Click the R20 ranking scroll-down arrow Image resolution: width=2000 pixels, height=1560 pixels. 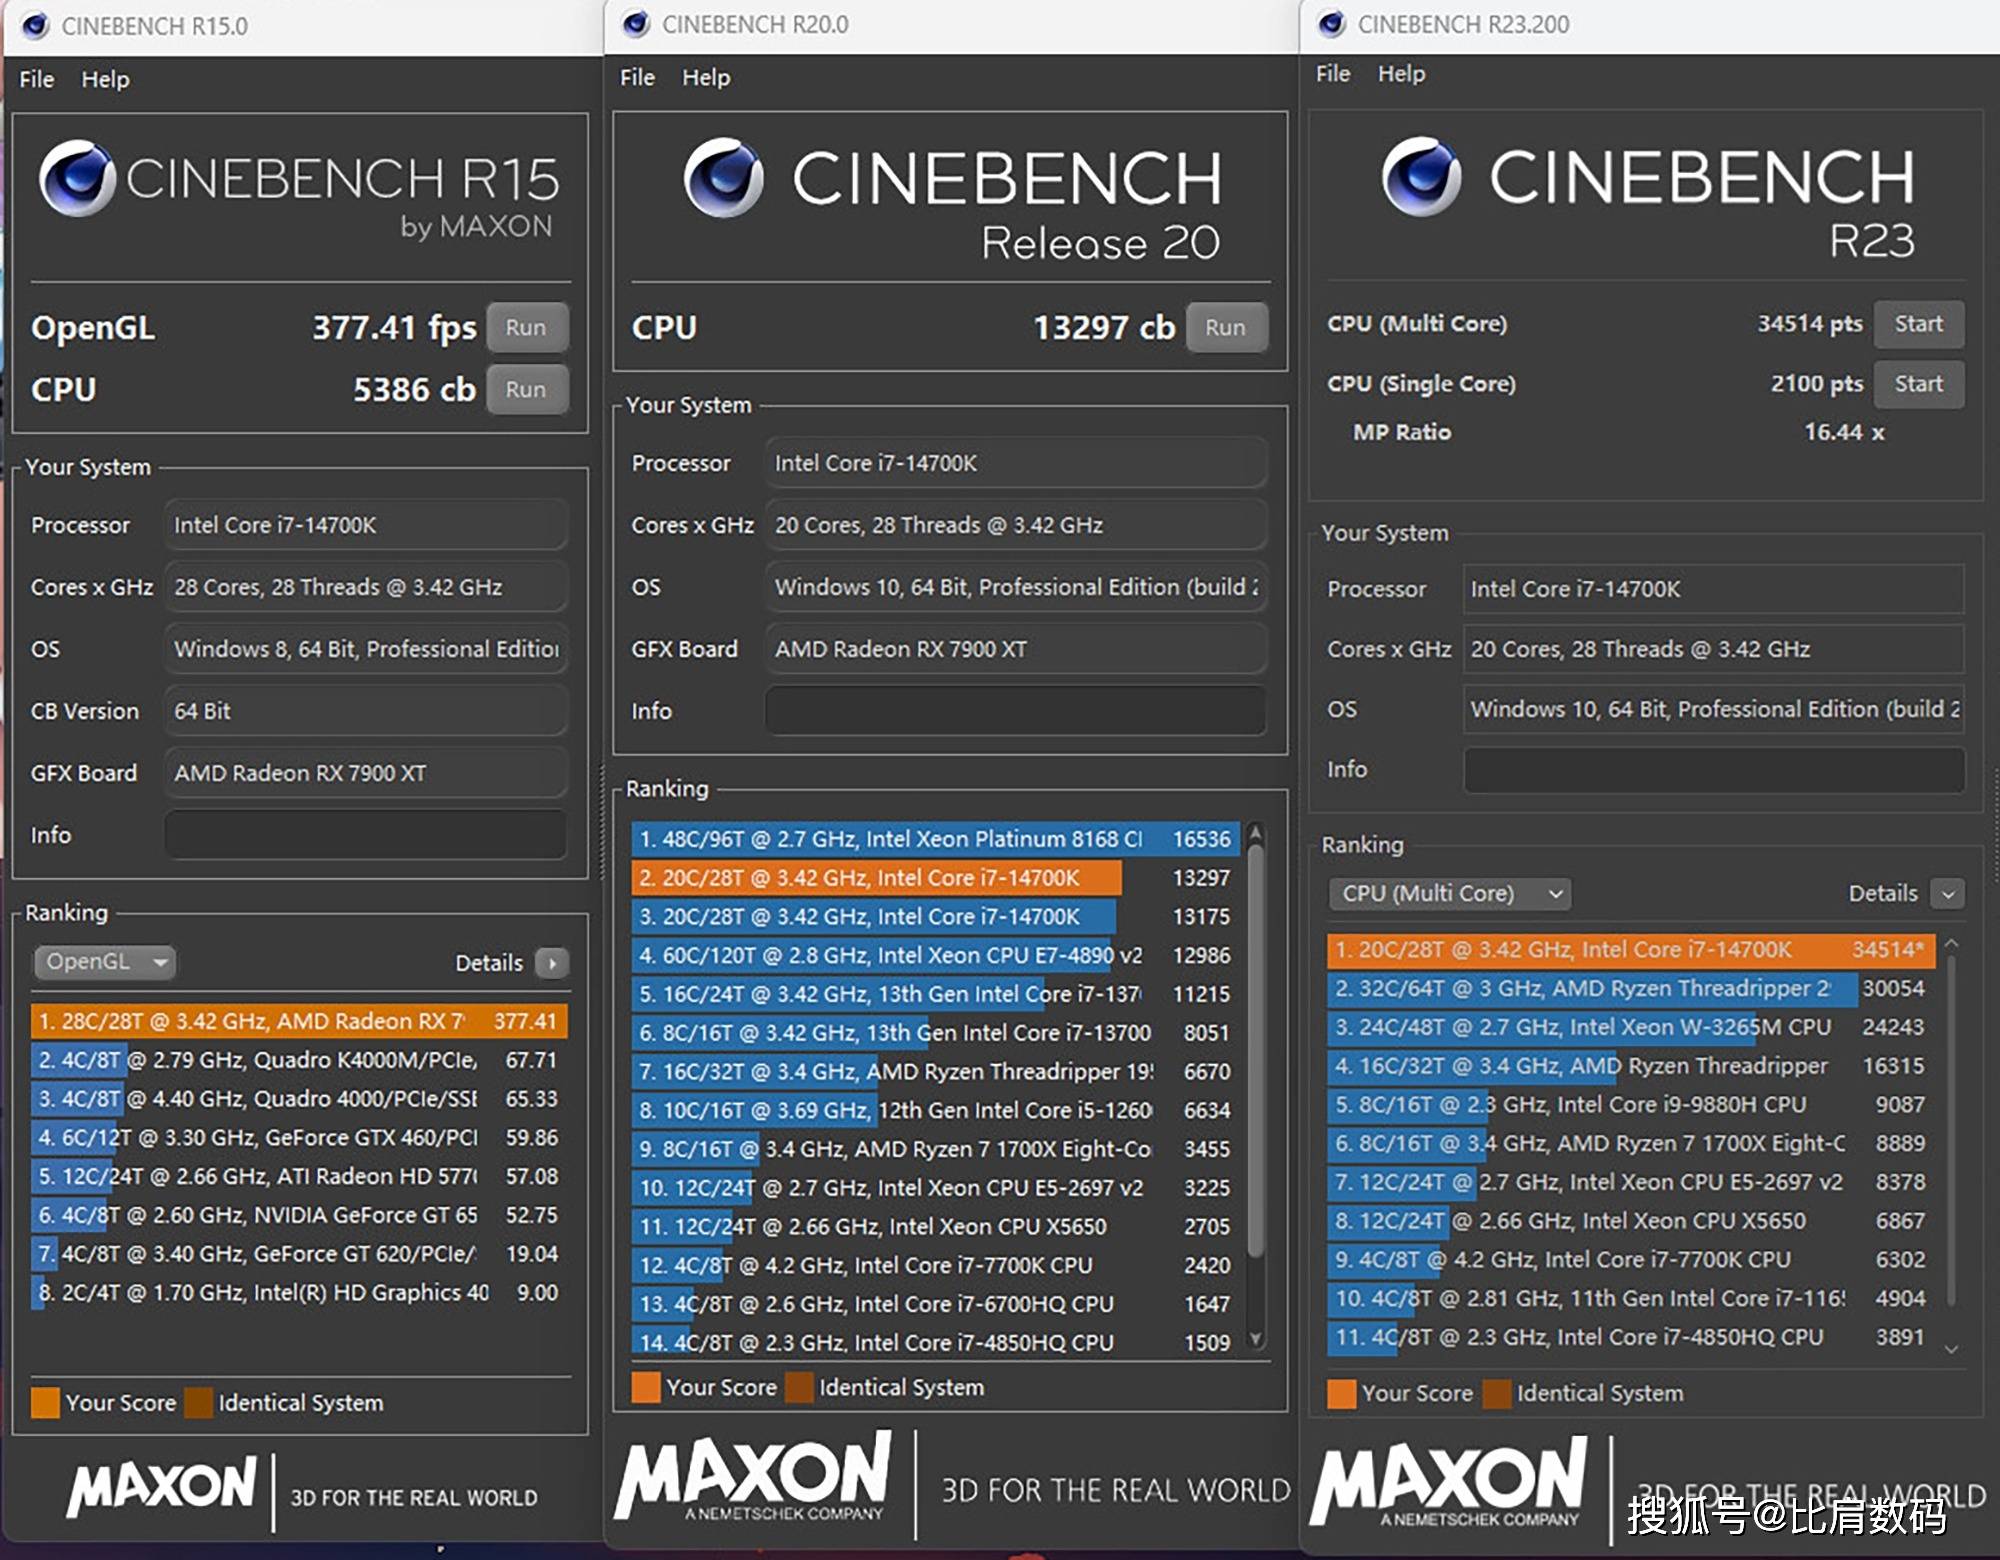(1257, 1338)
